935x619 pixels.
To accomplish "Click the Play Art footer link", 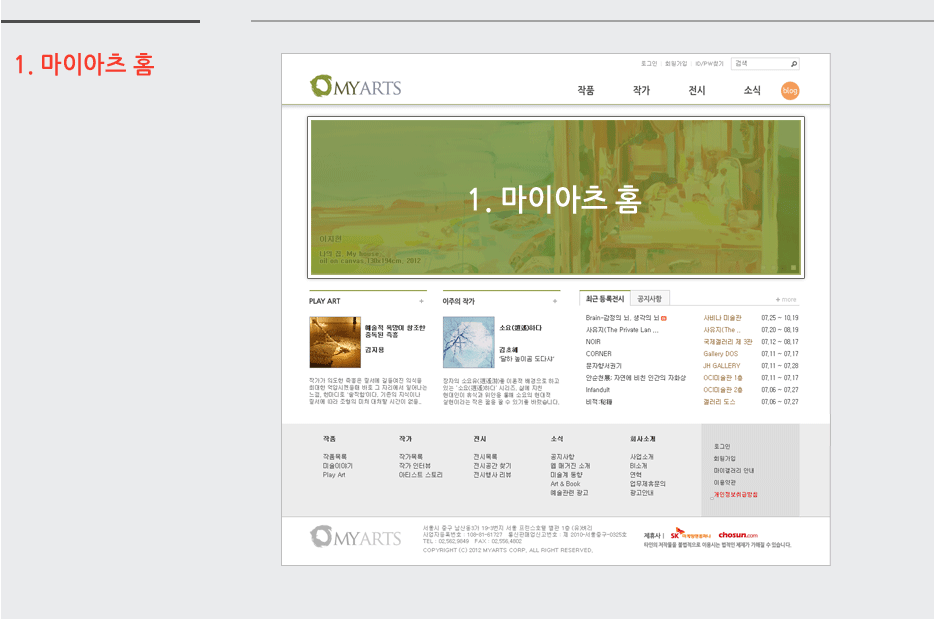I will 334,475.
